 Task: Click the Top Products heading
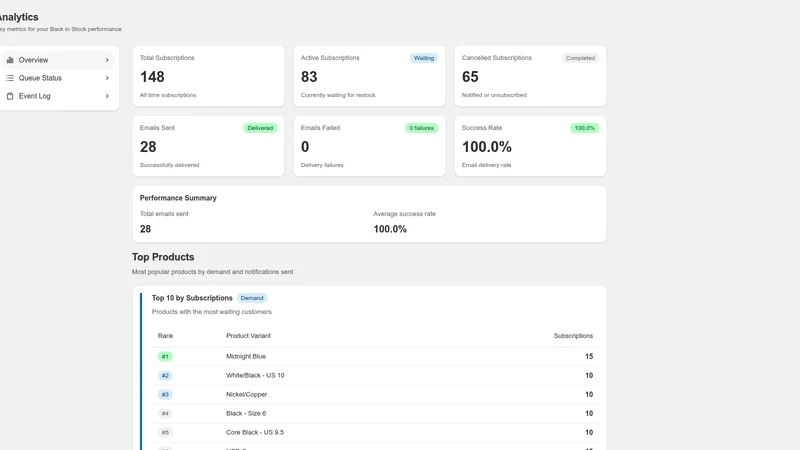pos(163,257)
